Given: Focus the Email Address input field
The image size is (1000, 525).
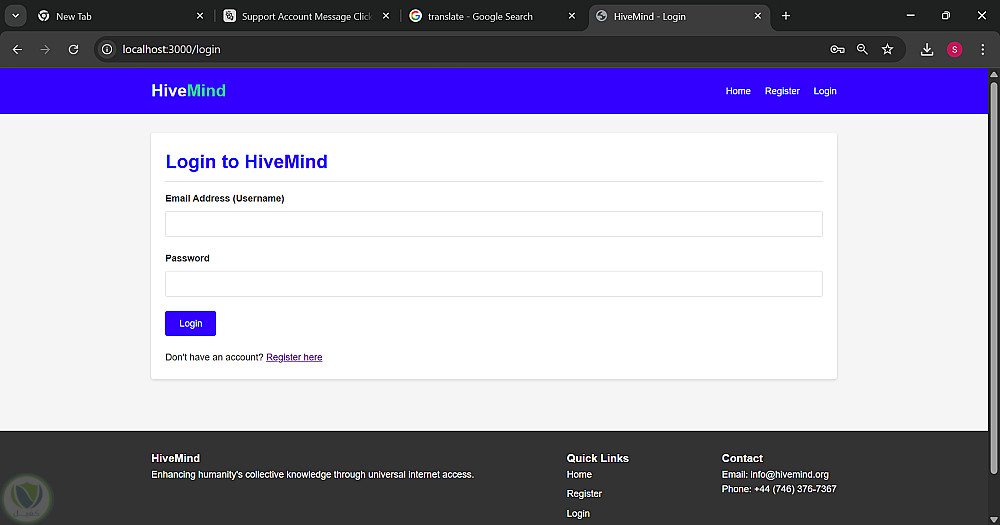Looking at the screenshot, I should tap(494, 224).
